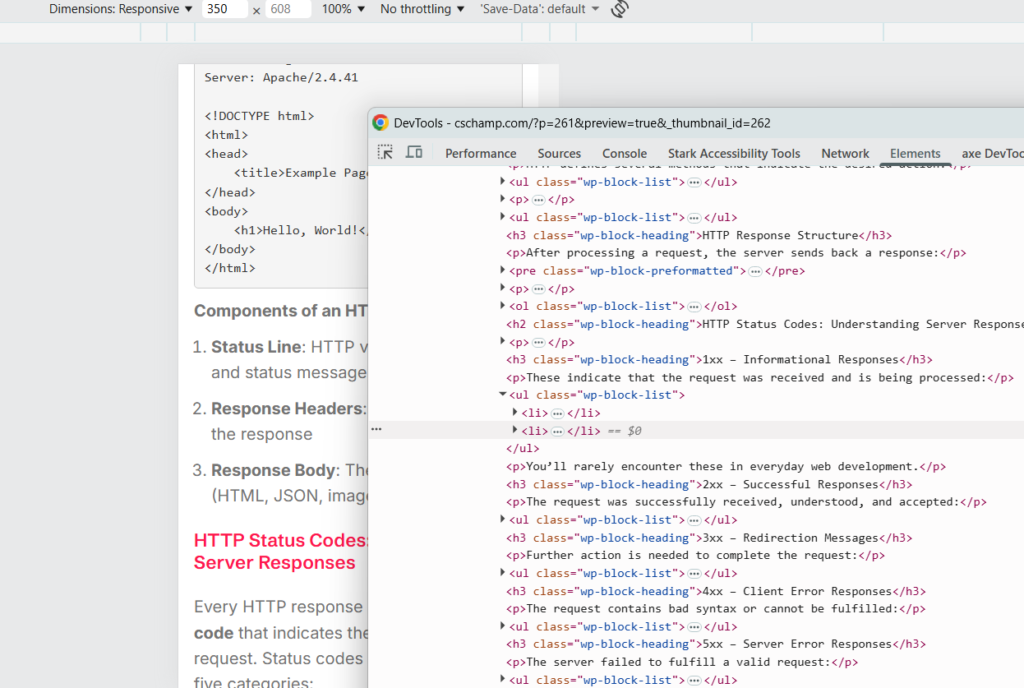
Task: Switch to the Console tab
Action: point(624,153)
